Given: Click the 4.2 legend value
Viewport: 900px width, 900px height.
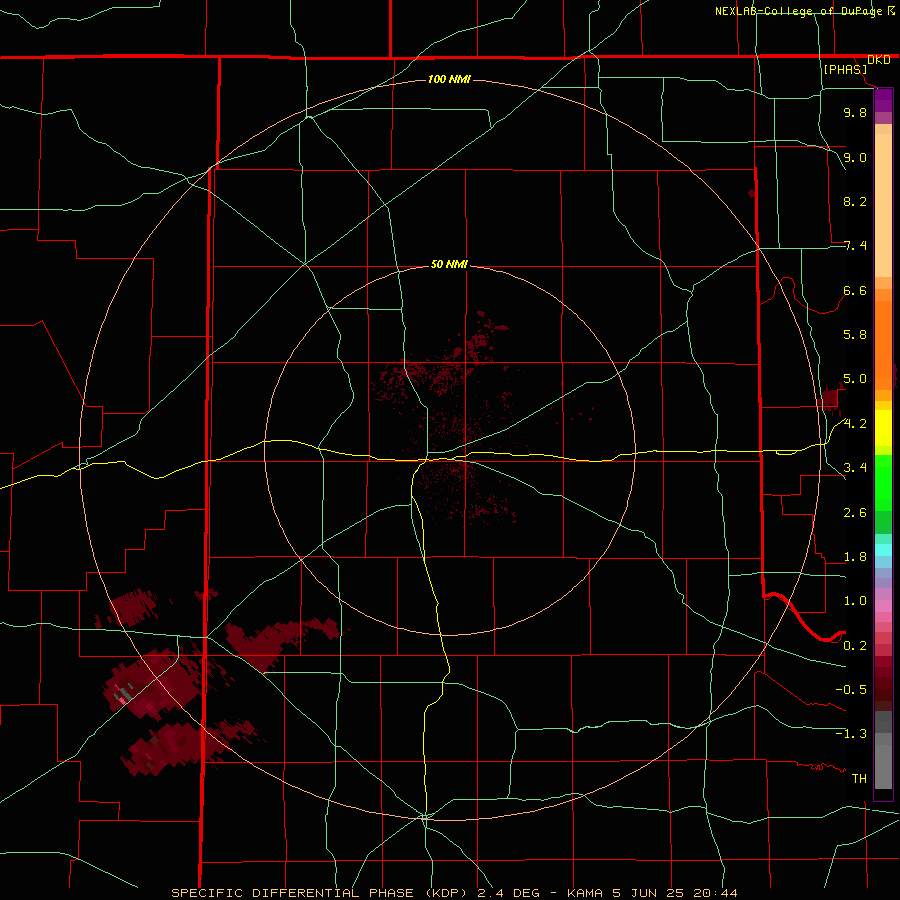Looking at the screenshot, I should 855,424.
